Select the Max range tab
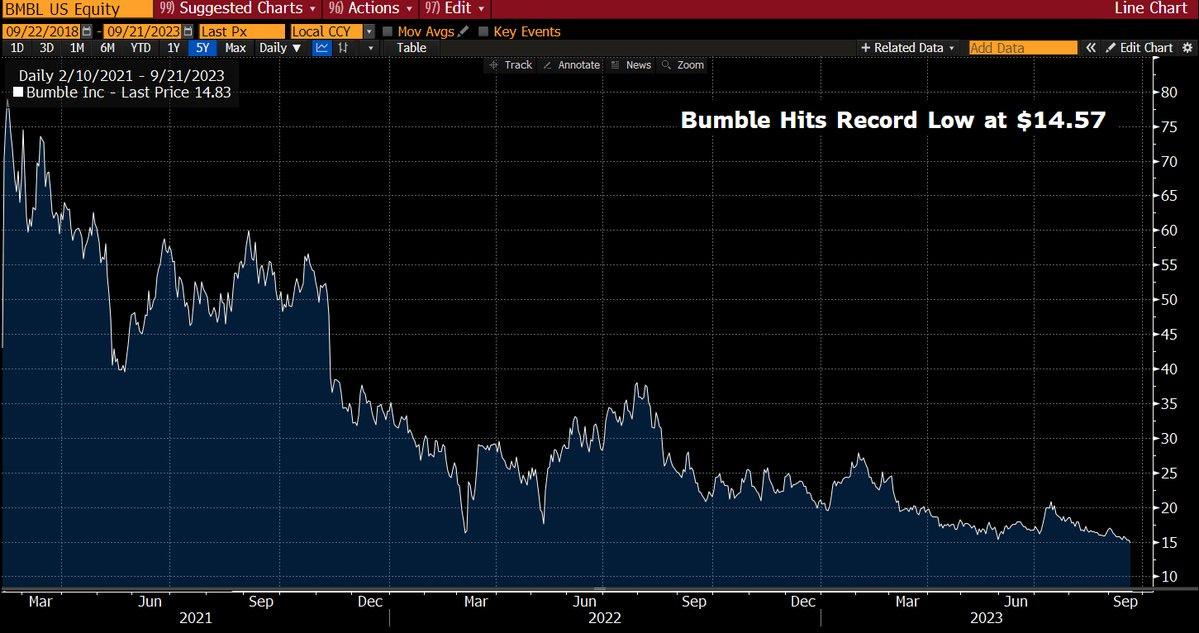Screen dimensions: 1199x633 pos(236,47)
